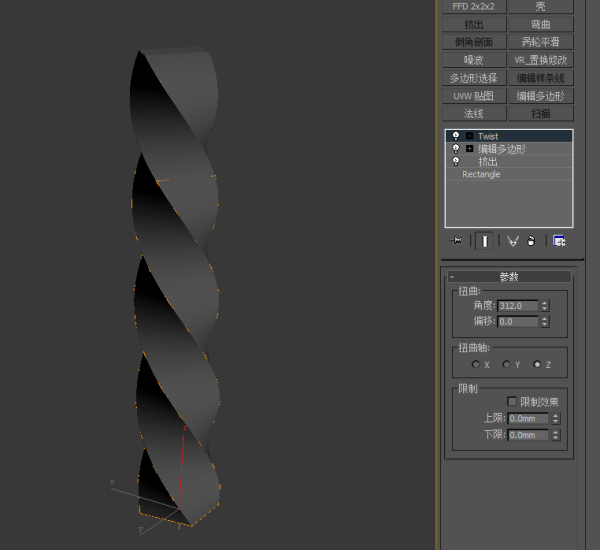Toggle 挤出 stack lightbulb visibility
Screen dimensions: 600x550
click(x=456, y=162)
